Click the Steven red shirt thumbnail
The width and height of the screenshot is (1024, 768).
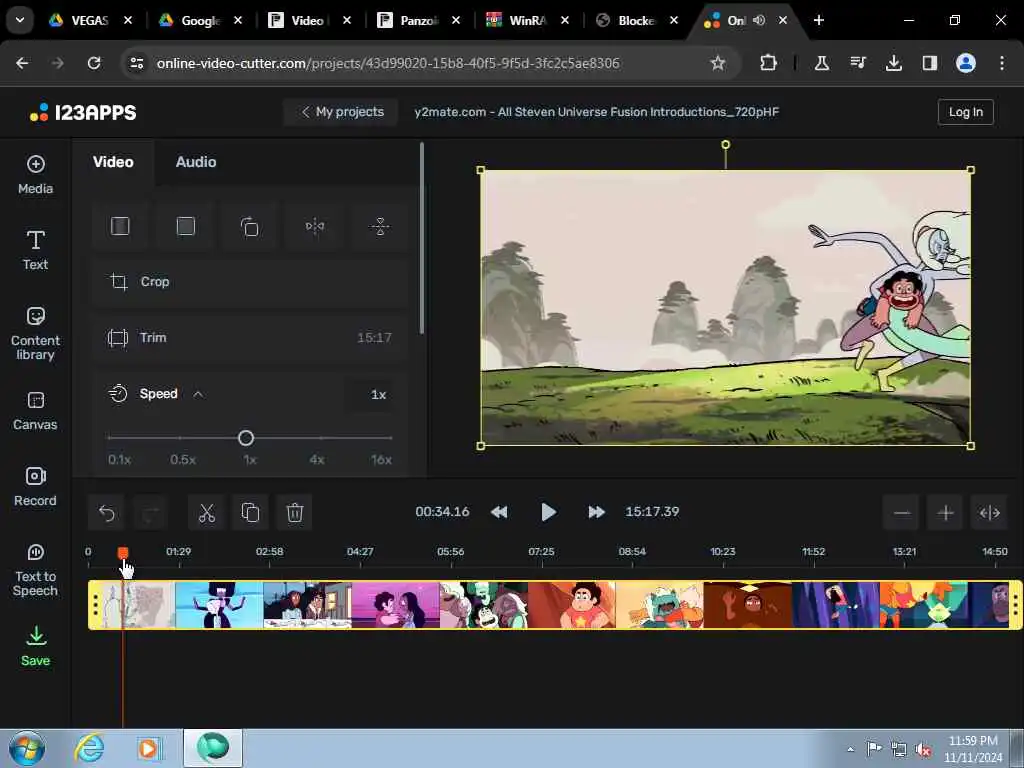[x=571, y=605]
